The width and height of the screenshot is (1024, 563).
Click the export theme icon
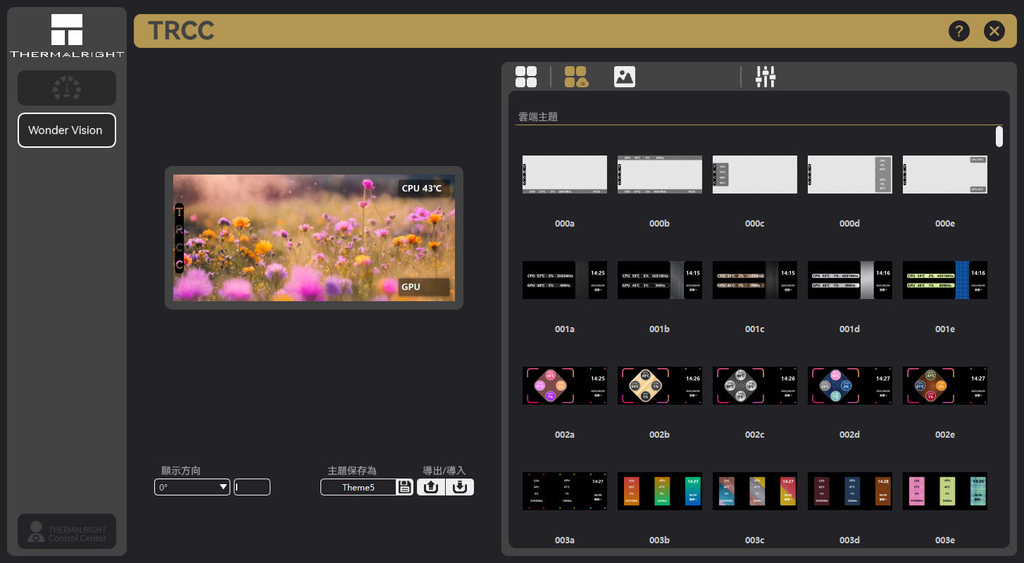[431, 487]
